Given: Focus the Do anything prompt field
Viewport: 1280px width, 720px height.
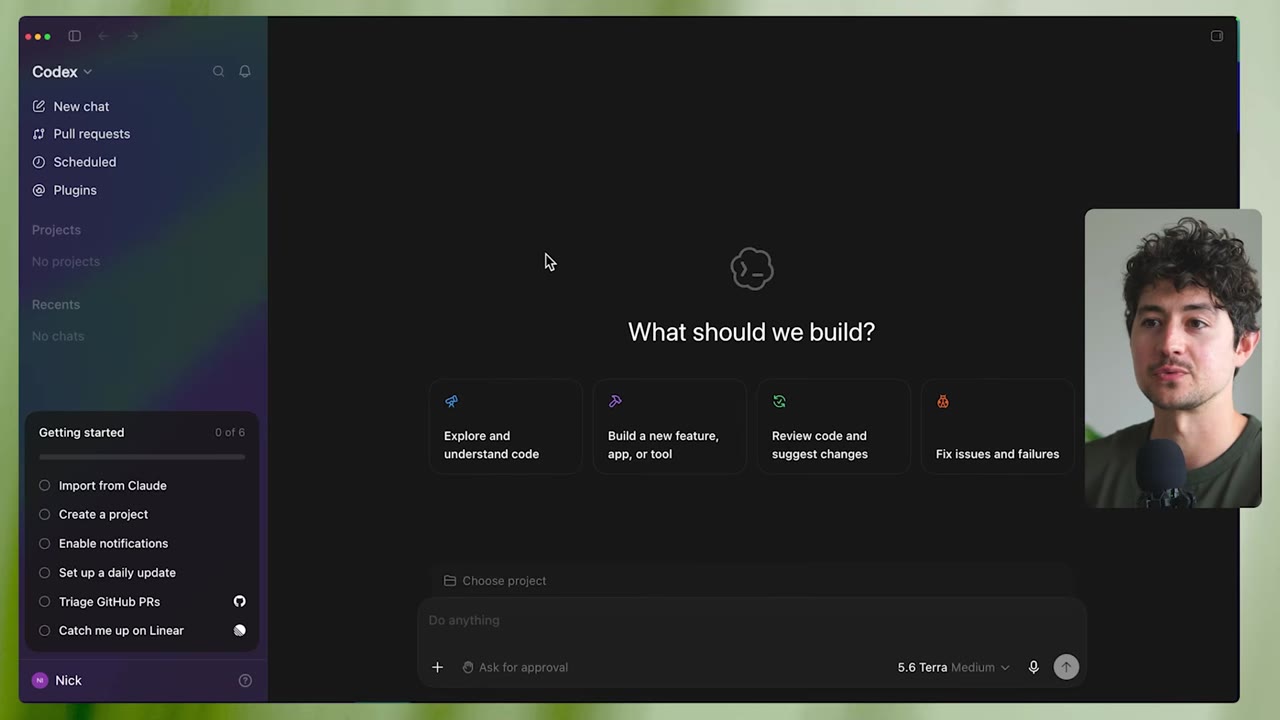Looking at the screenshot, I should tap(752, 621).
